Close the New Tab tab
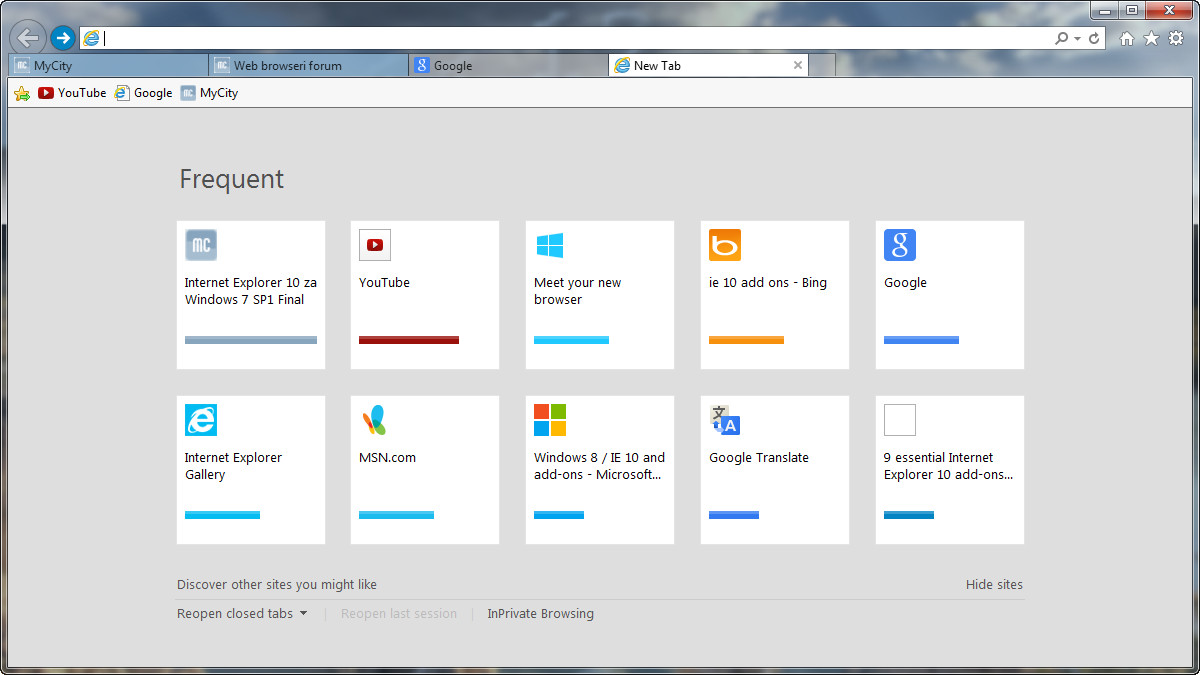Screen dimensions: 1200x675 pos(798,65)
